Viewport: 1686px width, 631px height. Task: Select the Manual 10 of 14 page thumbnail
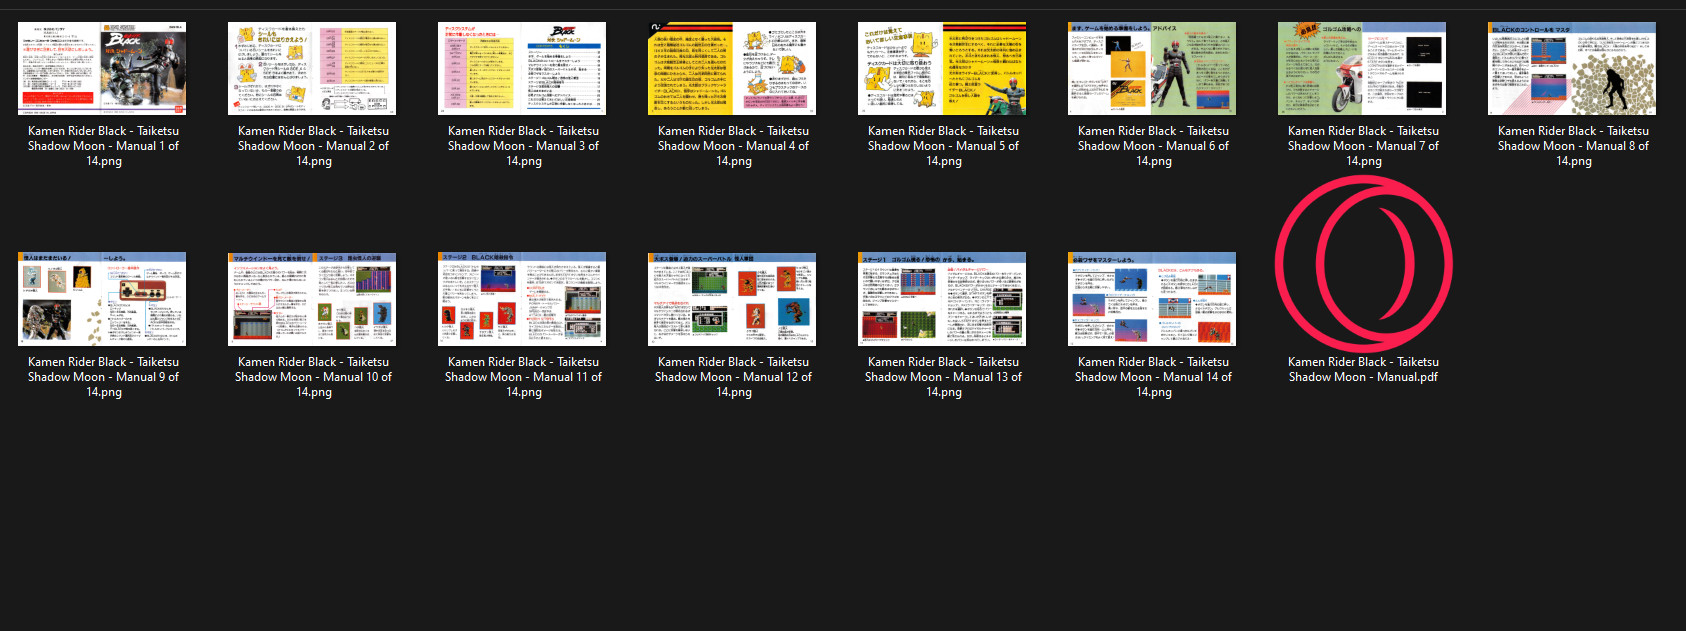tap(313, 299)
